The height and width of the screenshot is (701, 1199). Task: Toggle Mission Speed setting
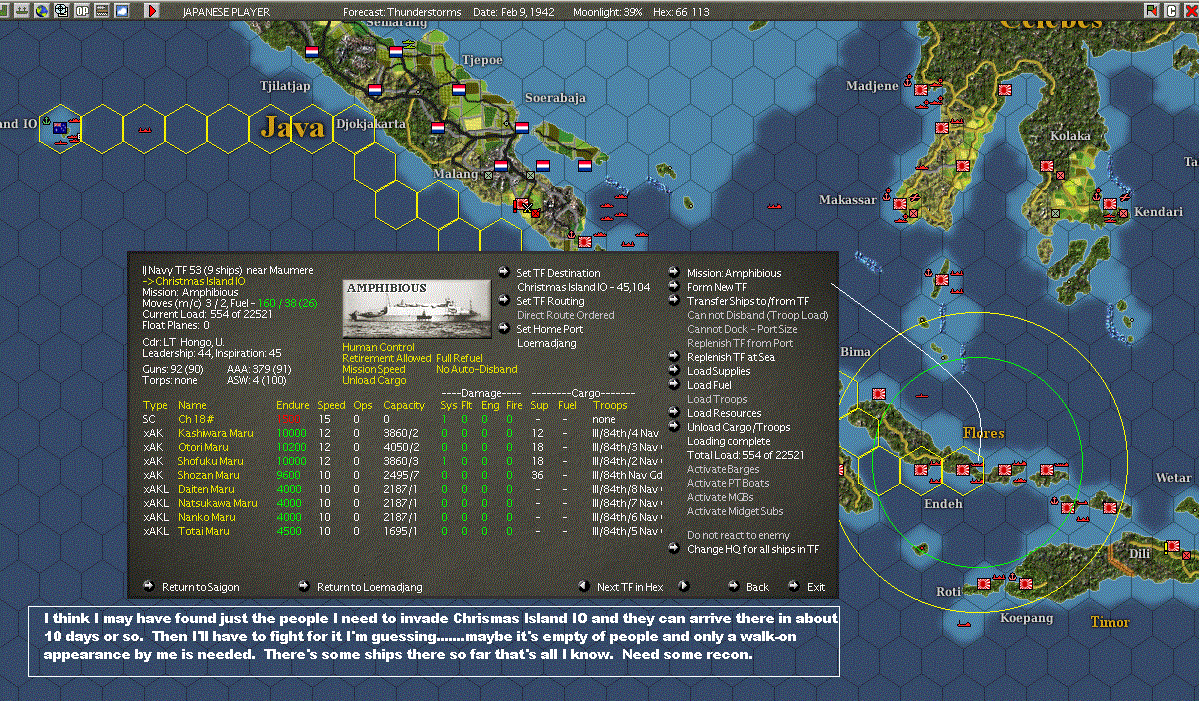[x=373, y=369]
